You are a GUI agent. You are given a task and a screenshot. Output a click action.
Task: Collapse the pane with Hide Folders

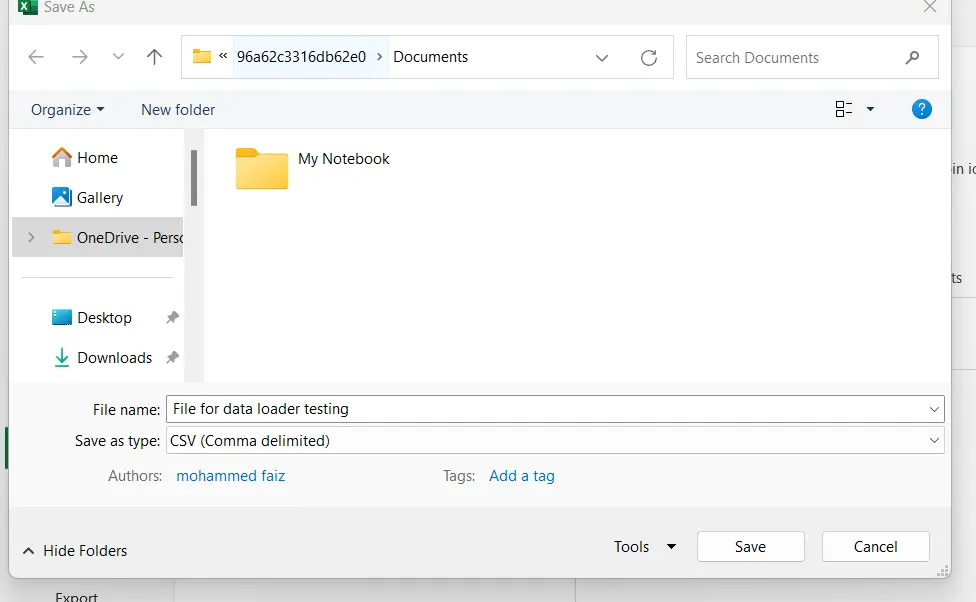pyautogui.click(x=74, y=551)
